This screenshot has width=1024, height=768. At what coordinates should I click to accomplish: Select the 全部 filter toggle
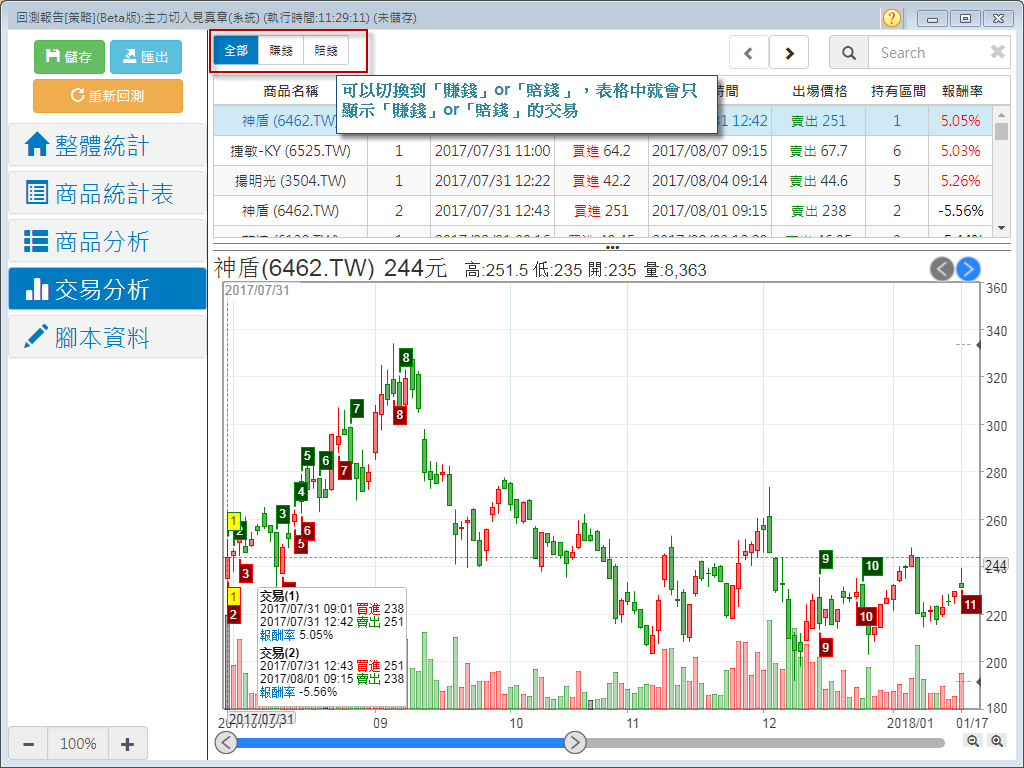pyautogui.click(x=236, y=50)
